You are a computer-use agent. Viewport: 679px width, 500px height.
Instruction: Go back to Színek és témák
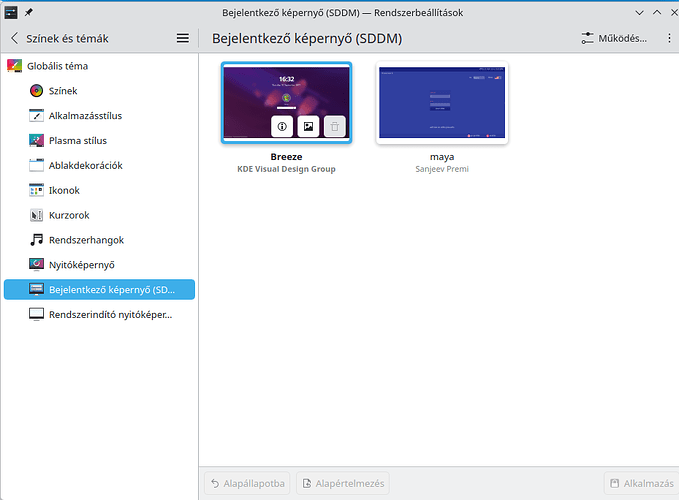click(60, 38)
